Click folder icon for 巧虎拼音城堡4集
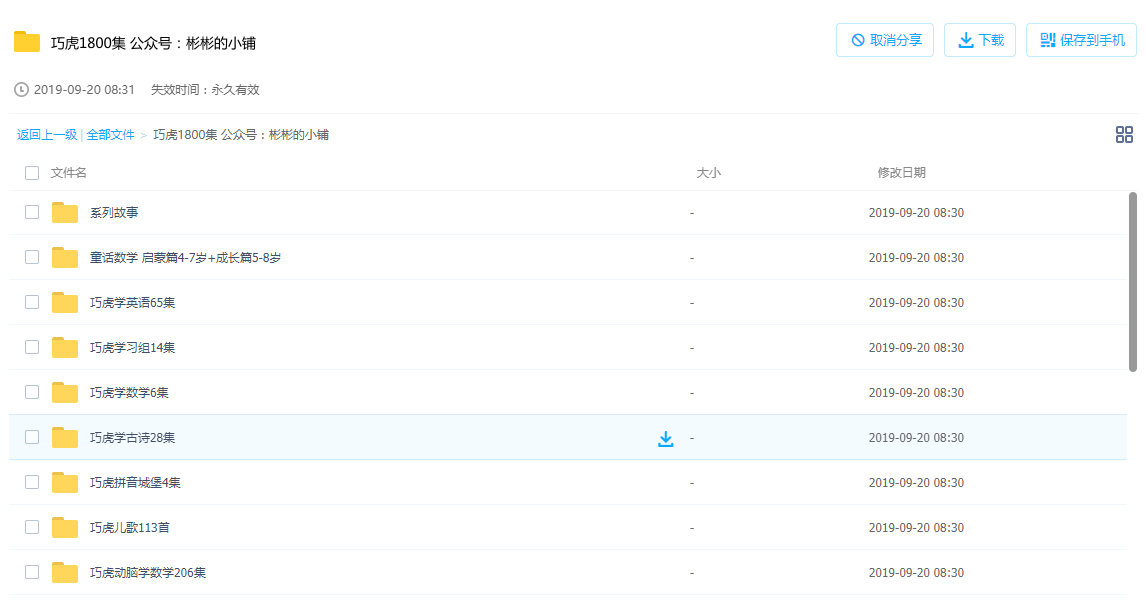Viewport: 1146px width, 609px height. point(65,483)
